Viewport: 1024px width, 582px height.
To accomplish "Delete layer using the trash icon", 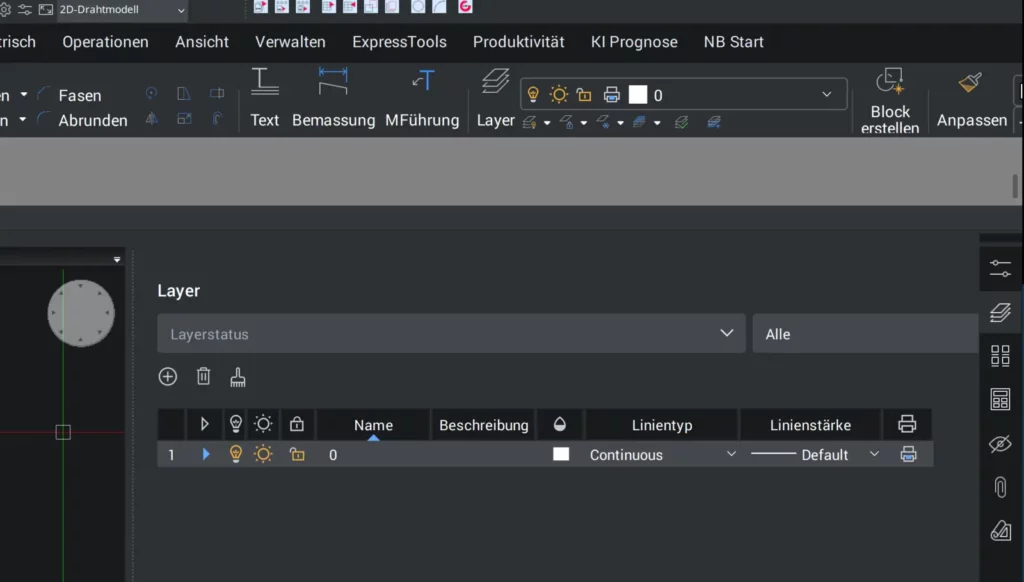I will [x=204, y=376].
